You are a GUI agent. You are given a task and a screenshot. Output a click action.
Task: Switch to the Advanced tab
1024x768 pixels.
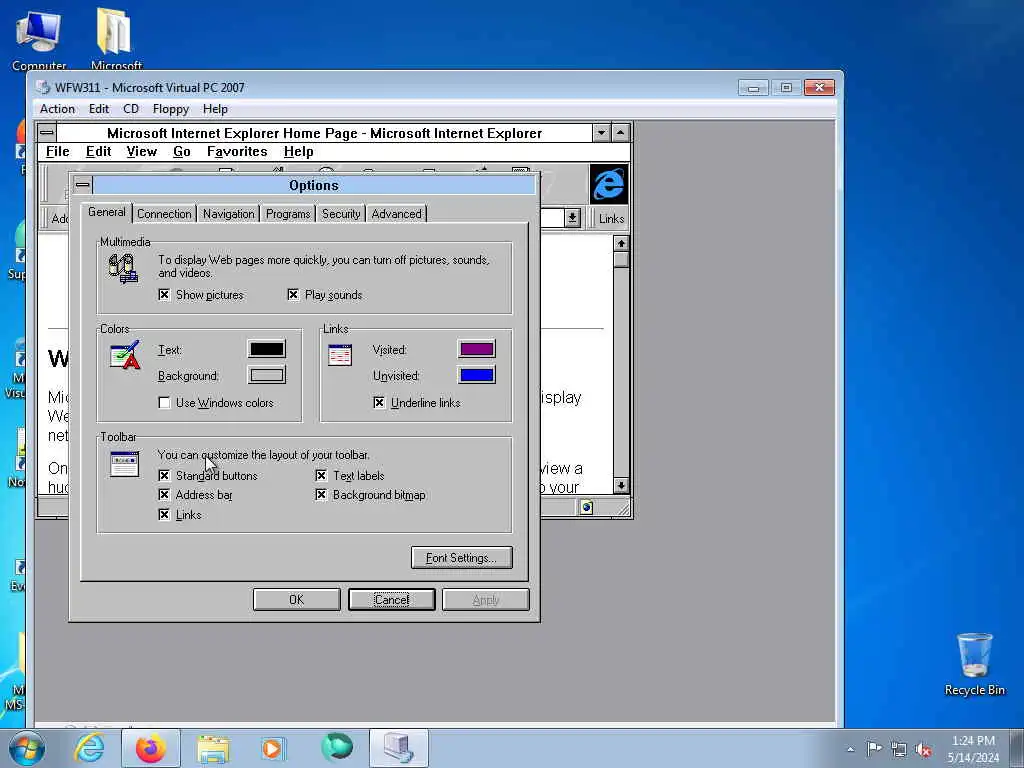pyautogui.click(x=396, y=214)
